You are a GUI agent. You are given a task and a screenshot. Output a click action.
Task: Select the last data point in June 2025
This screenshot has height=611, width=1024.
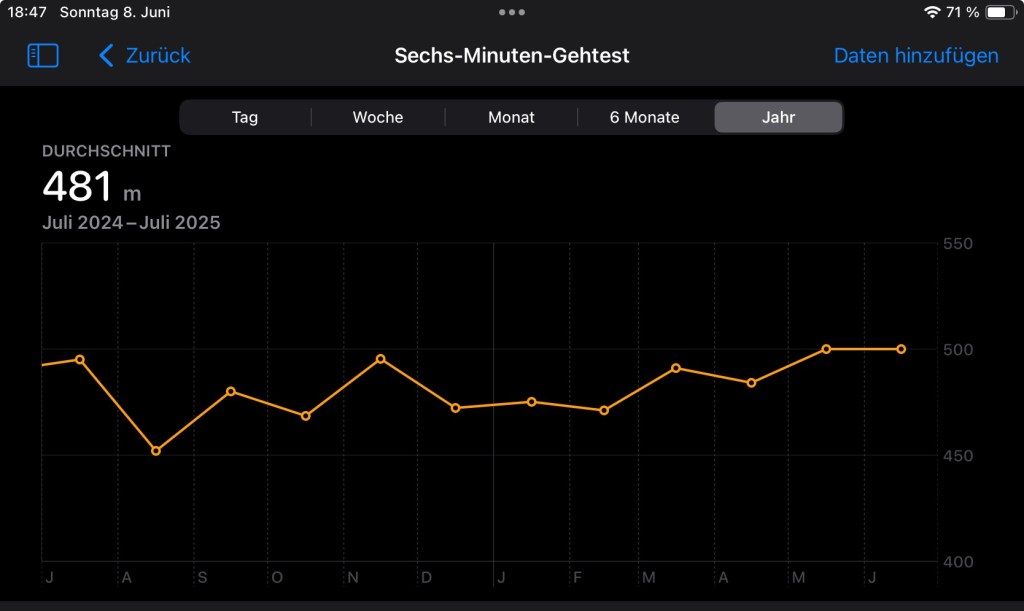901,349
